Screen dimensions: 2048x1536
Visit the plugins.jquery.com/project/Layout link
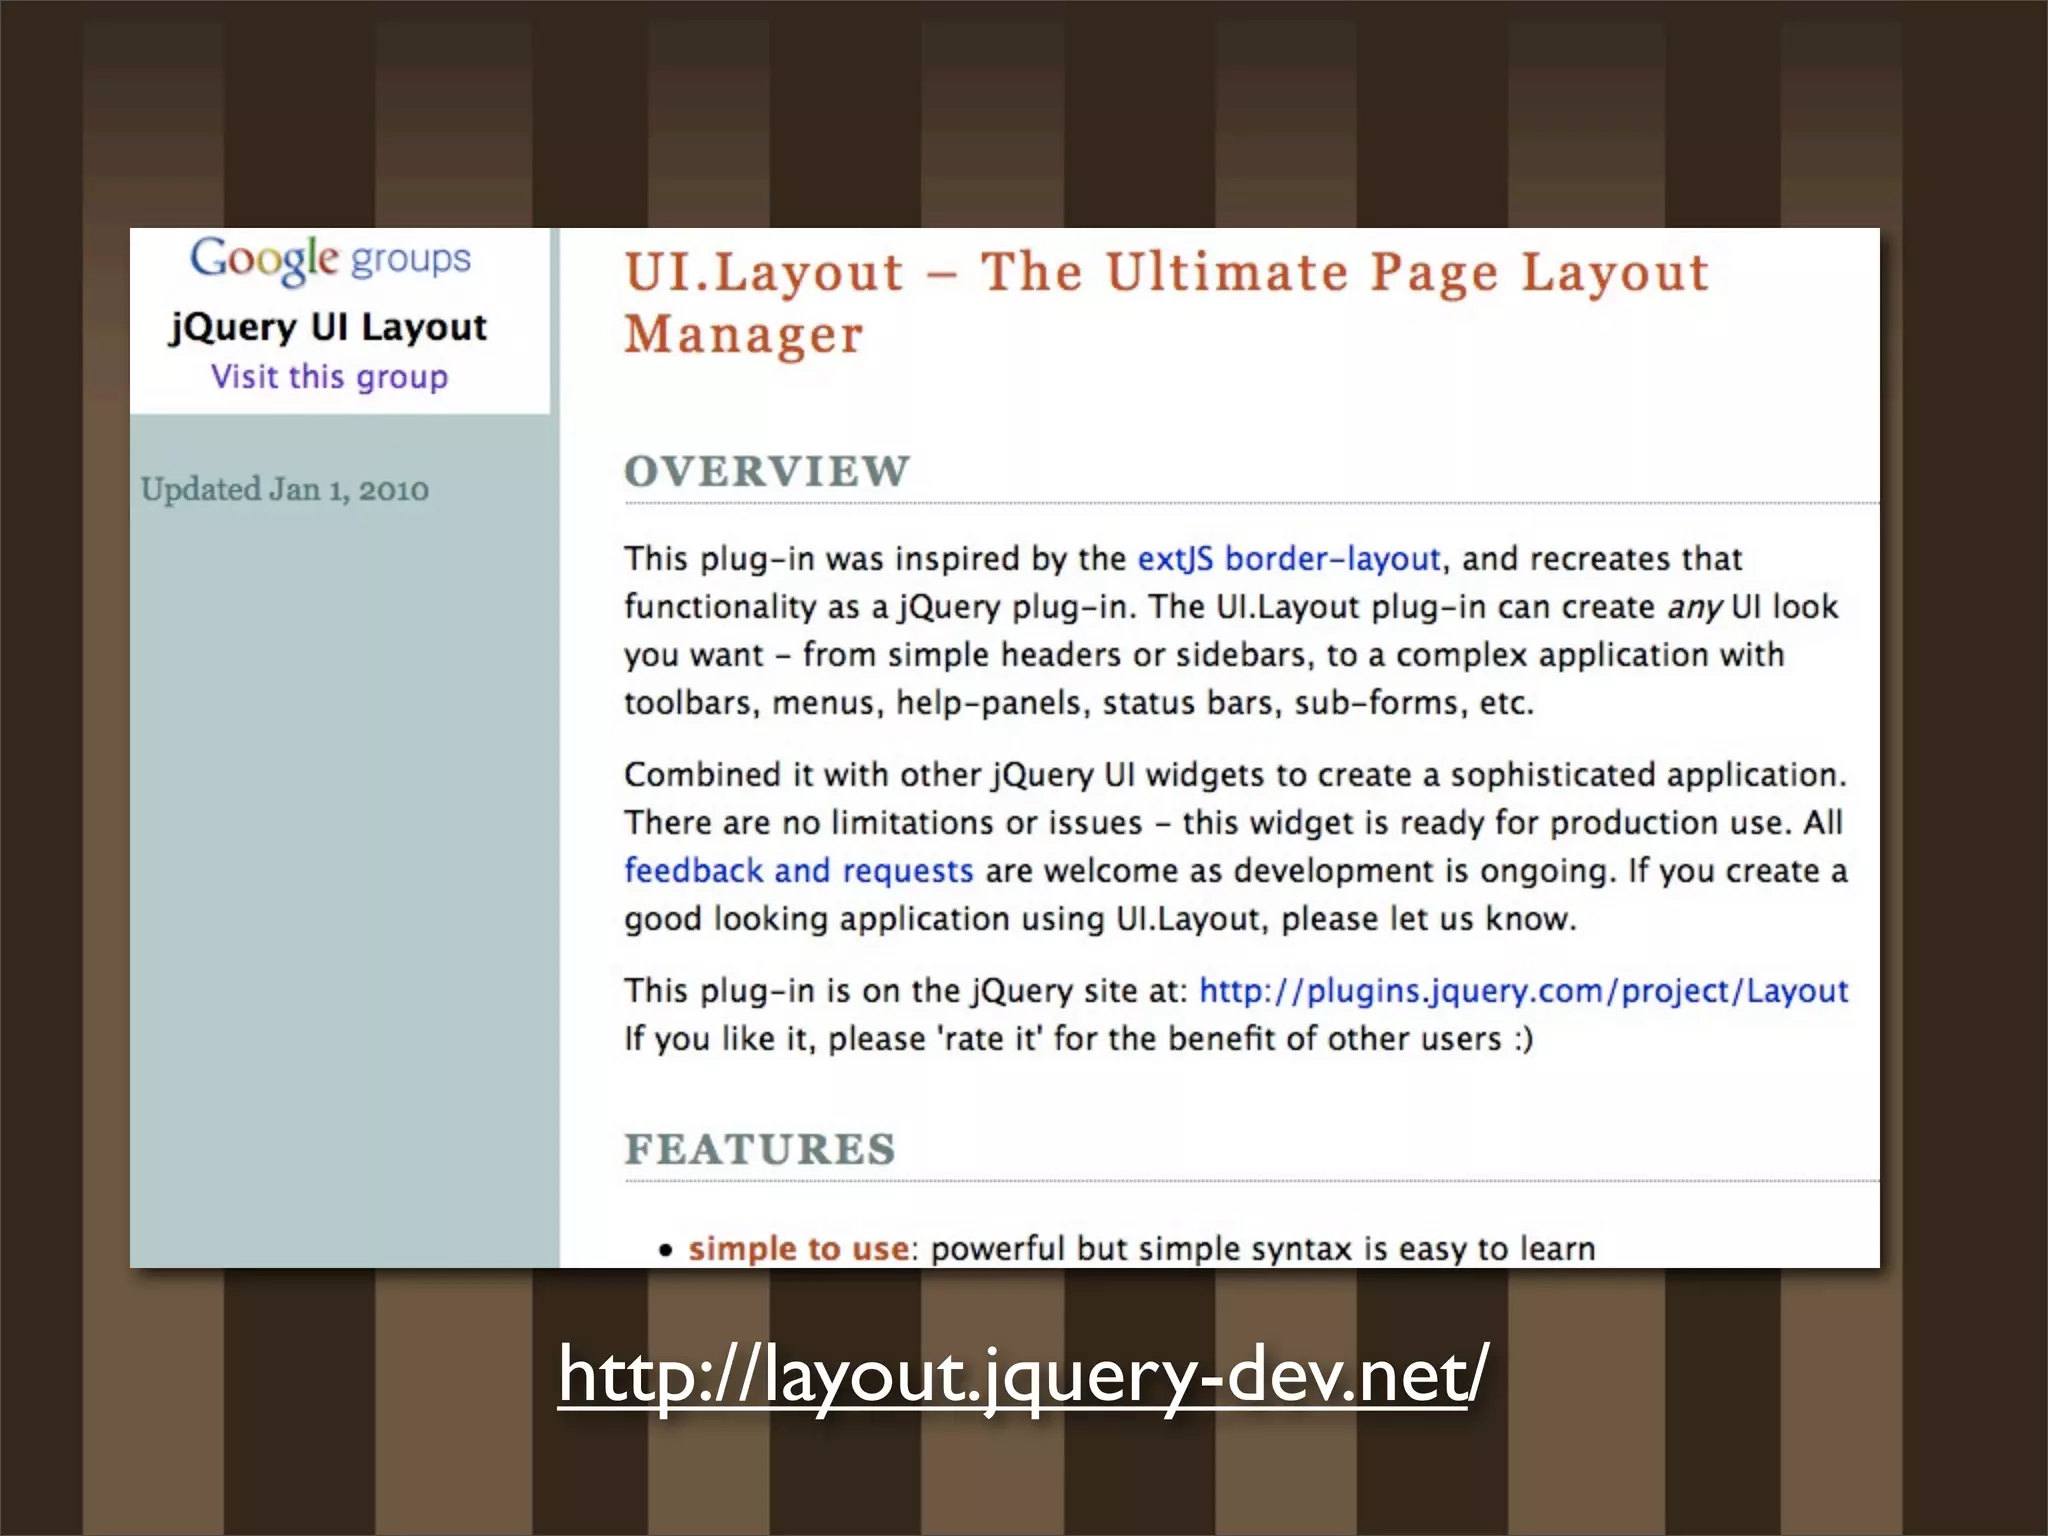coord(1523,990)
